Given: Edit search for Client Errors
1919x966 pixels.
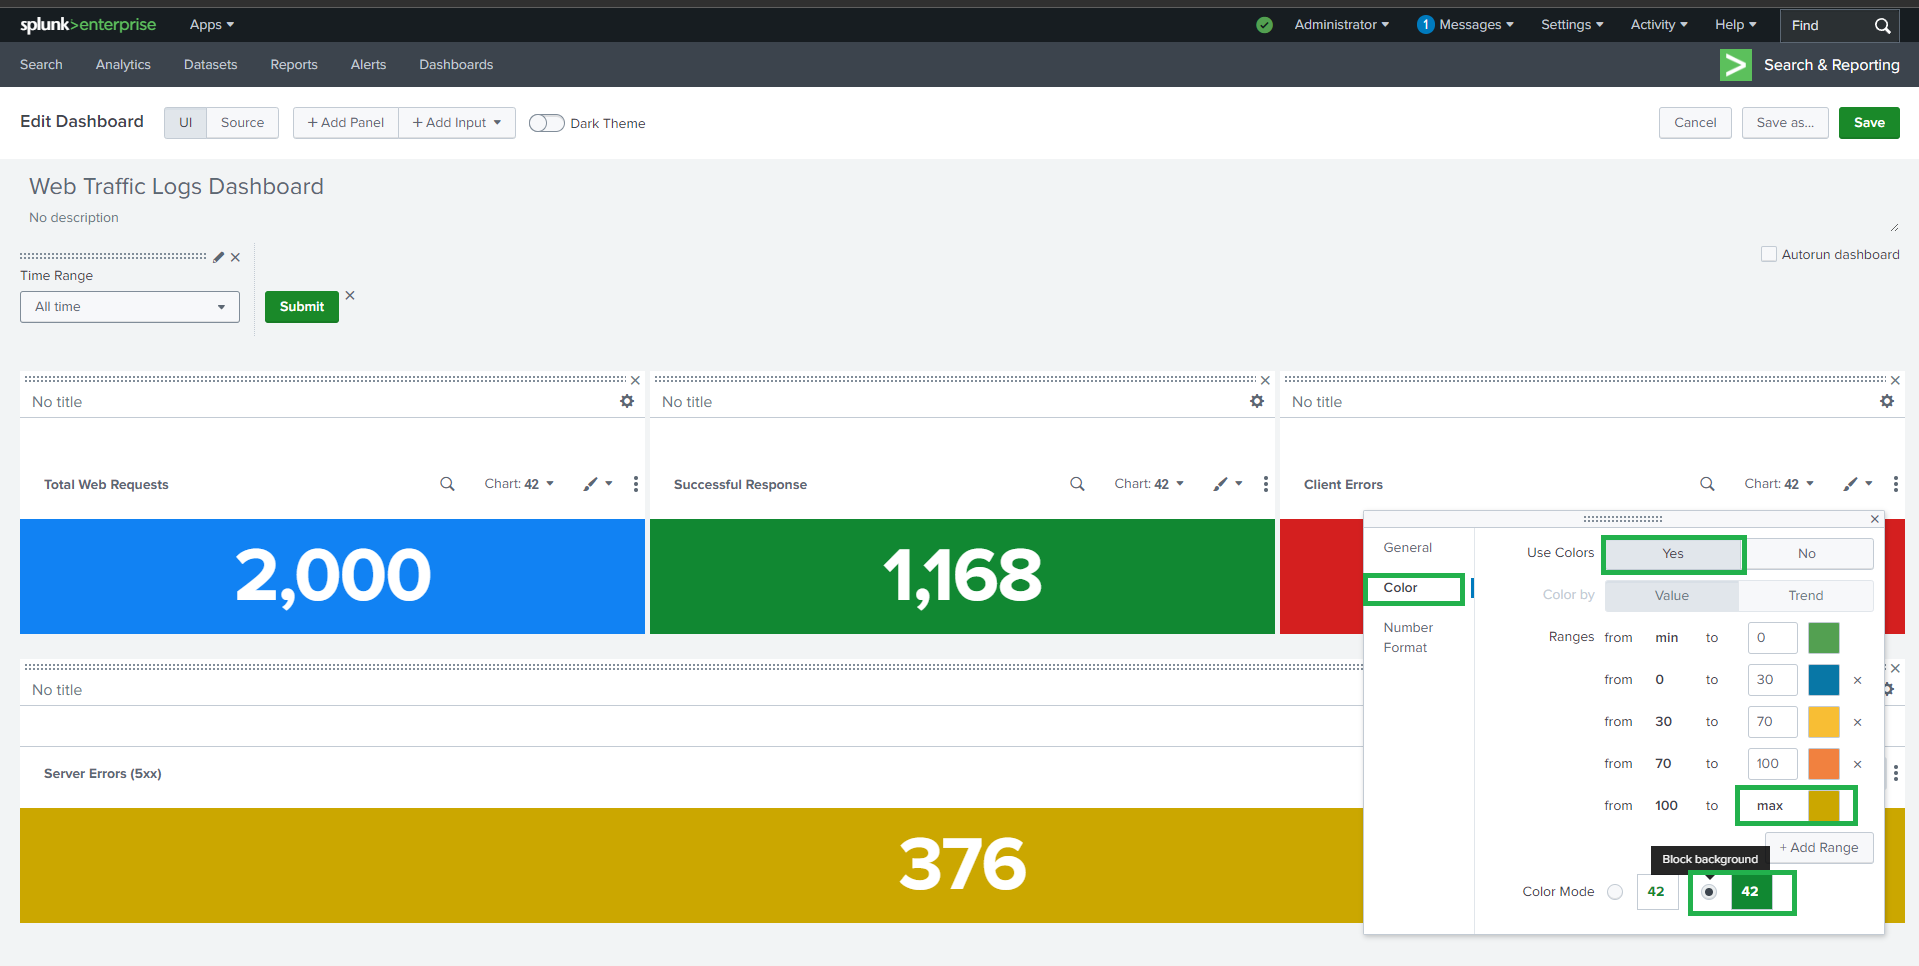Looking at the screenshot, I should 1707,484.
